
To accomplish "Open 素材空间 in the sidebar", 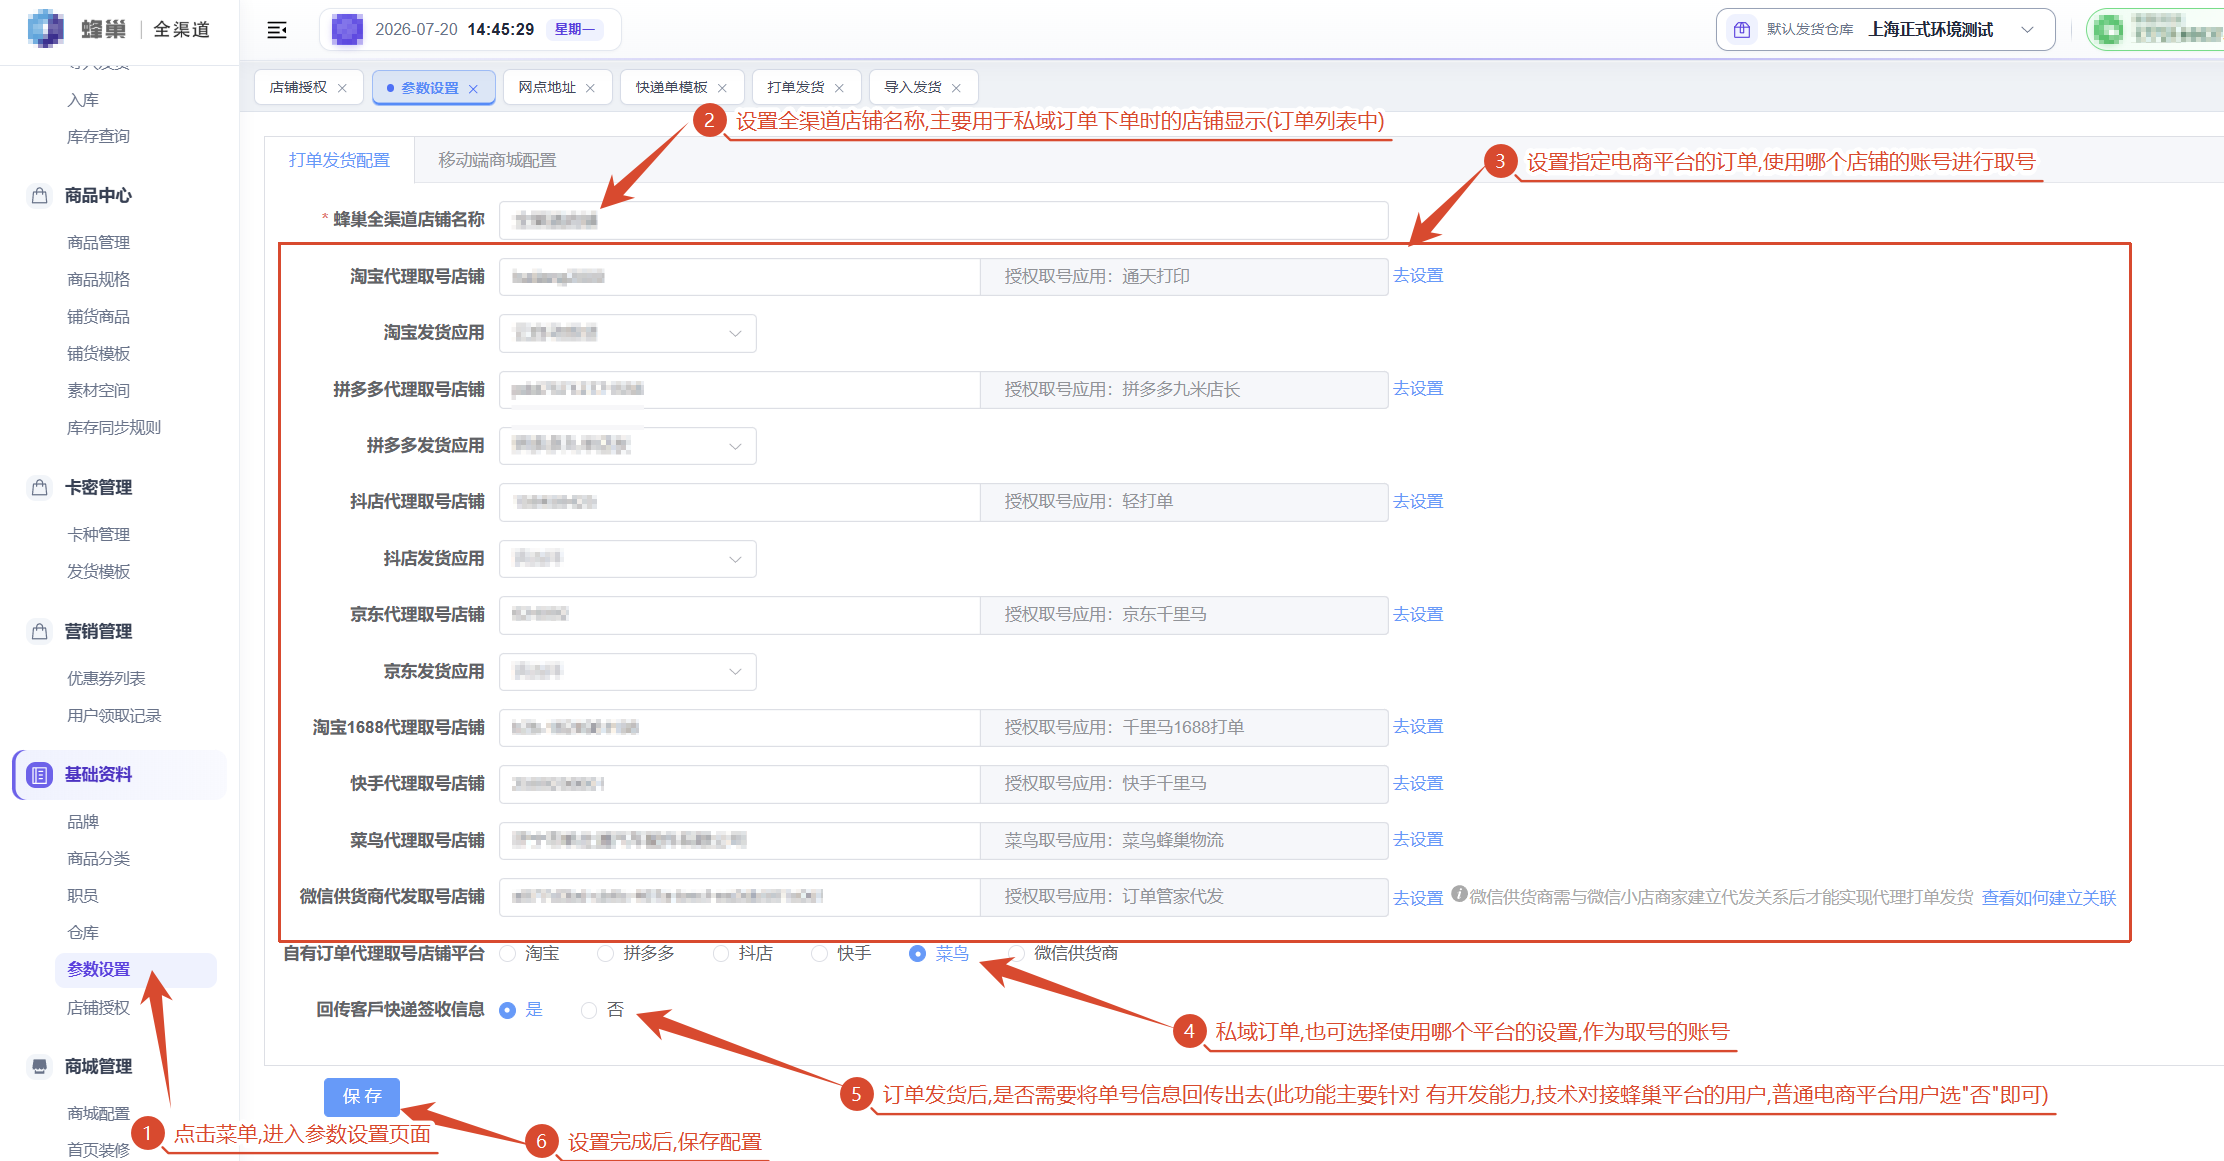I will pyautogui.click(x=98, y=391).
